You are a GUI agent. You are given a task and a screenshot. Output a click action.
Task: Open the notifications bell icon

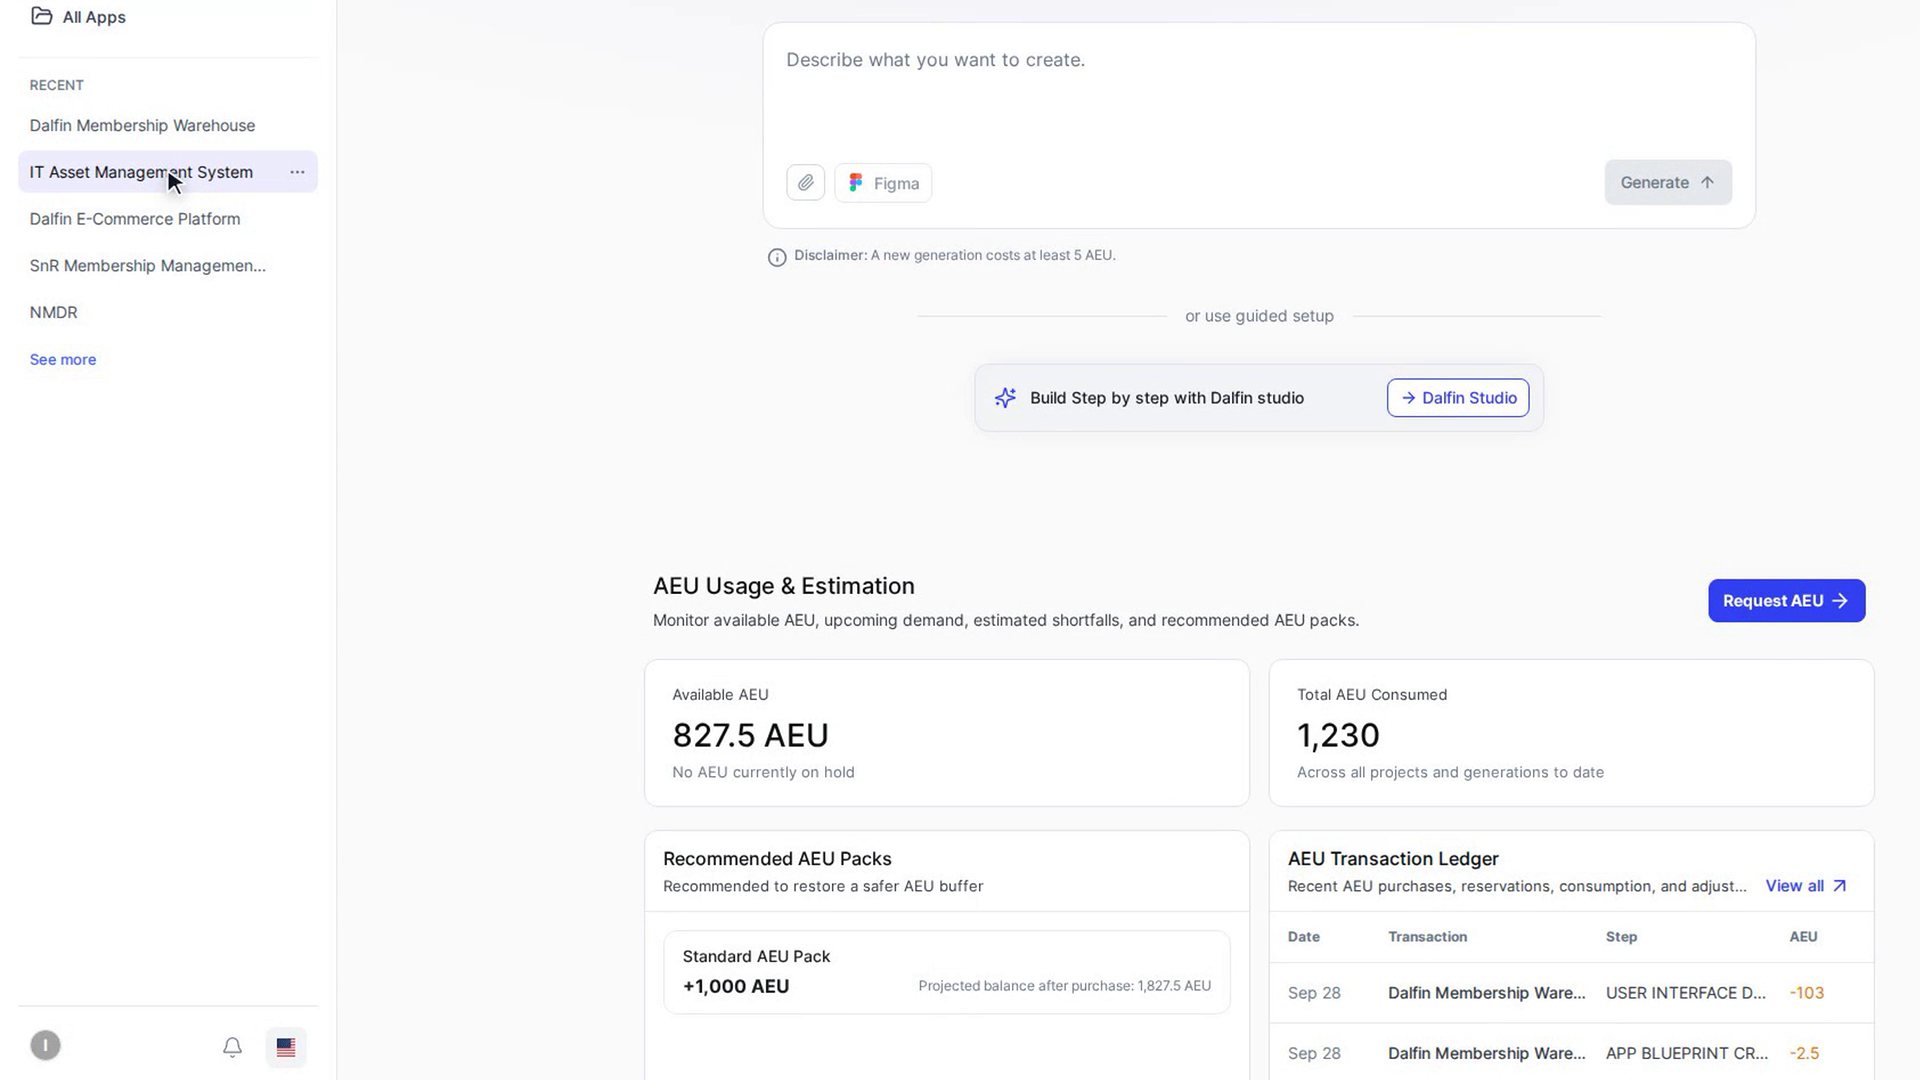click(232, 1047)
